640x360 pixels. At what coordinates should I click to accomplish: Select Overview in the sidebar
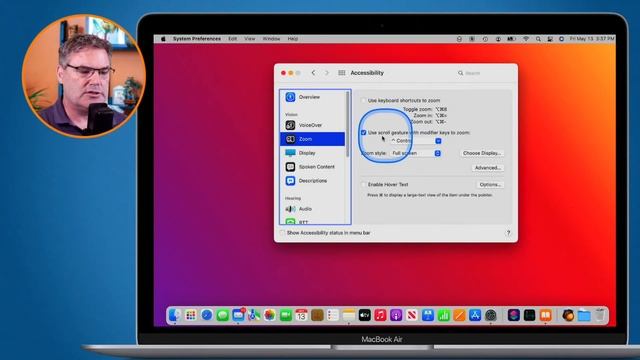tap(313, 97)
